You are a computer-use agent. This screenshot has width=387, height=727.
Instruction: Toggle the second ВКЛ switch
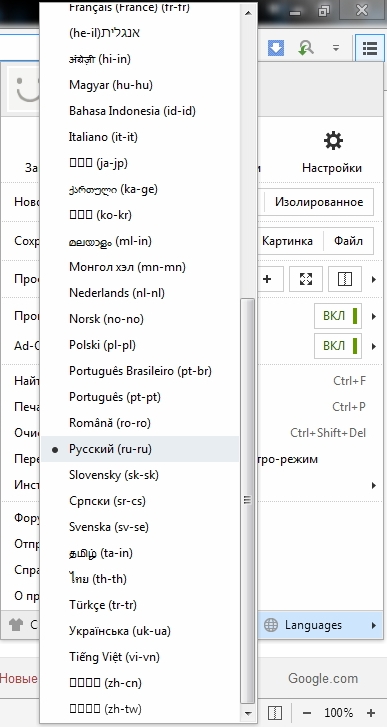(x=338, y=346)
